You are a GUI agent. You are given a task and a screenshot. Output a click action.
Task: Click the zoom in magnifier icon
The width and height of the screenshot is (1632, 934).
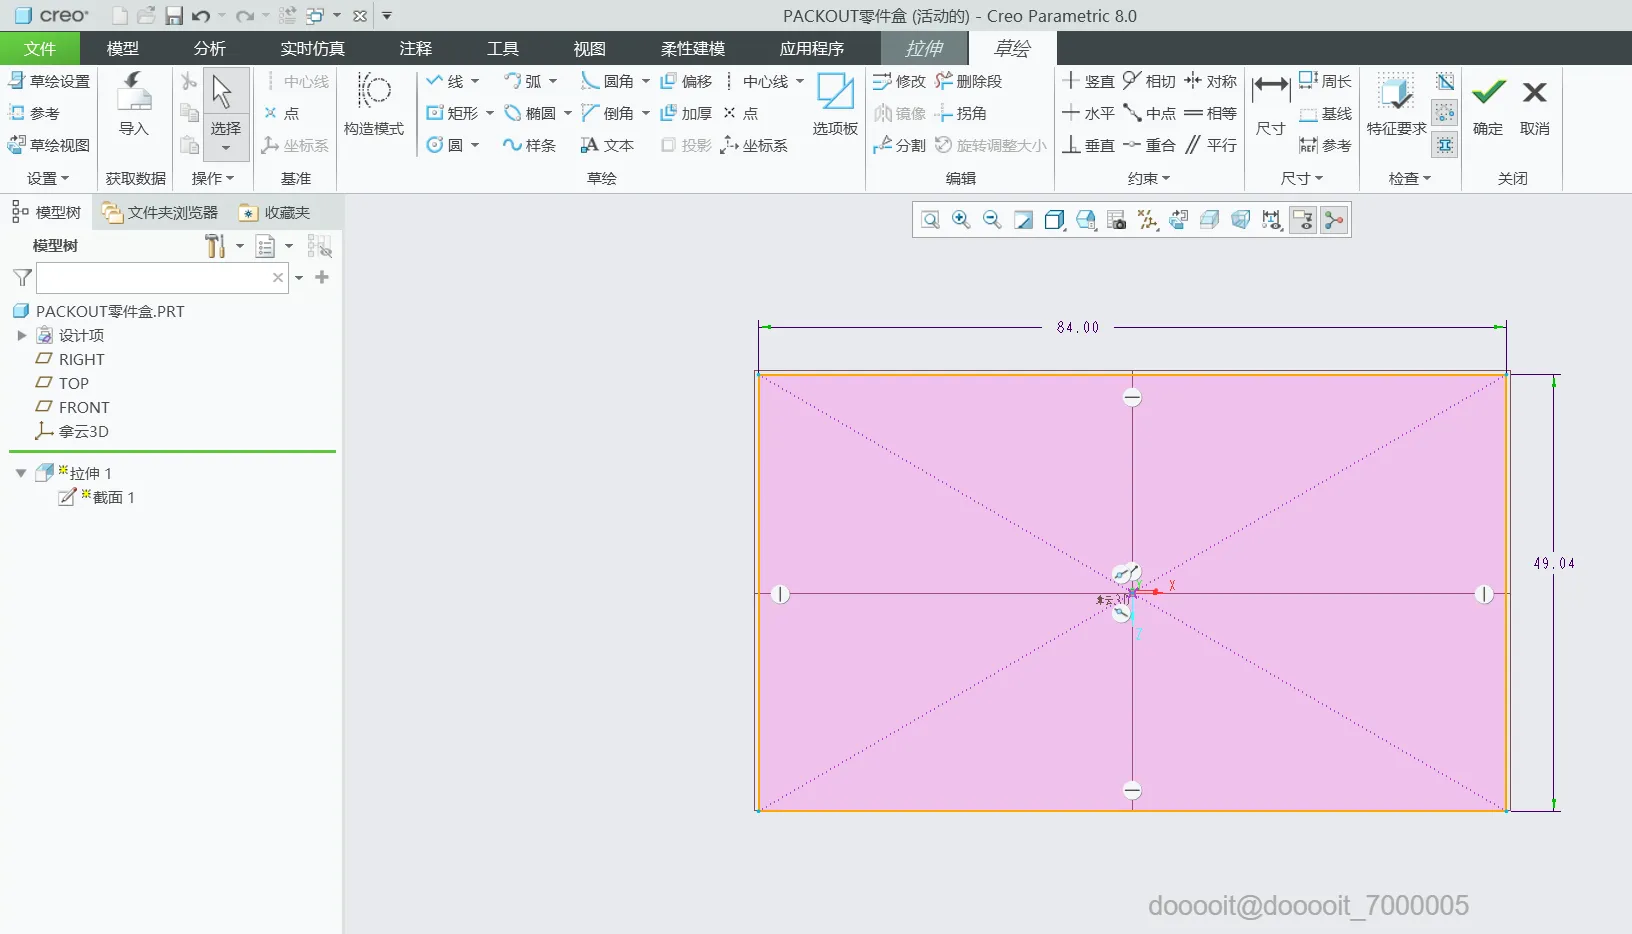click(961, 220)
